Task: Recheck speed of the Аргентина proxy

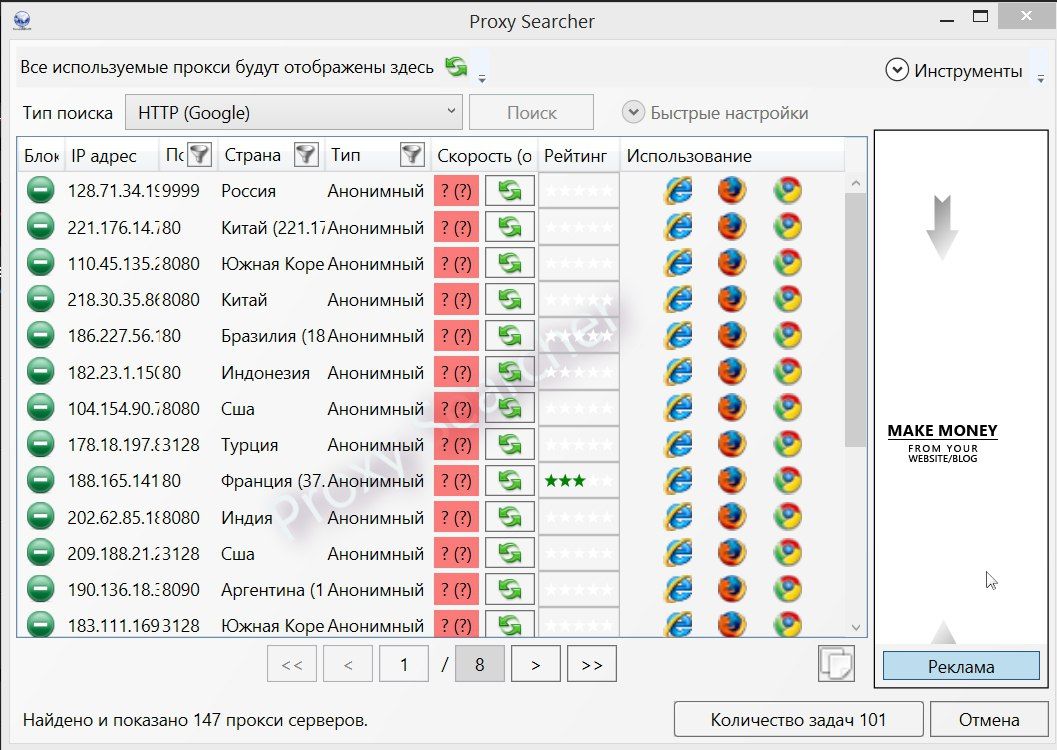Action: pos(510,590)
